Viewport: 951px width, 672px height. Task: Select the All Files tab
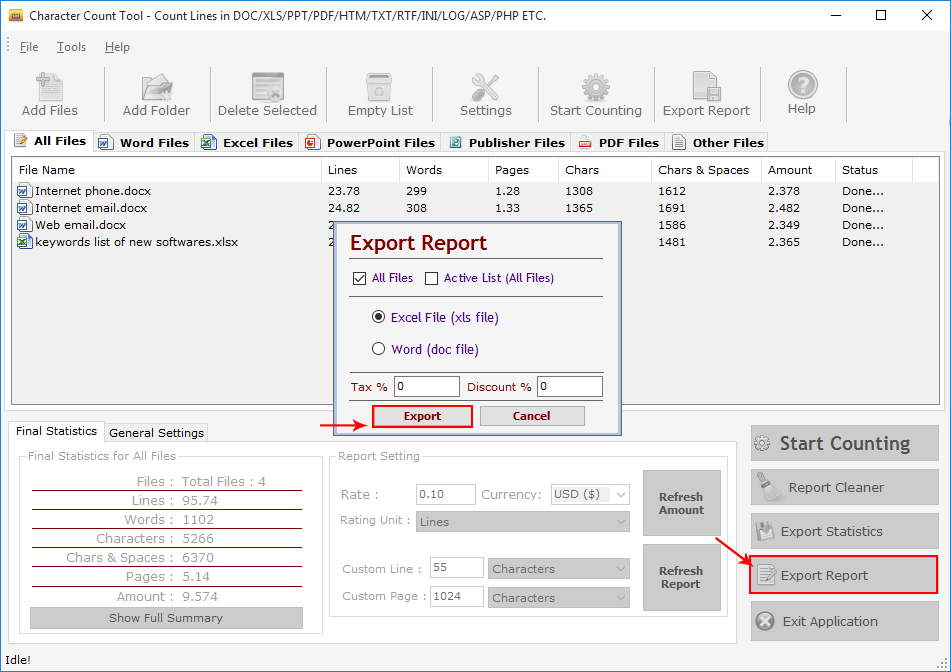point(50,141)
